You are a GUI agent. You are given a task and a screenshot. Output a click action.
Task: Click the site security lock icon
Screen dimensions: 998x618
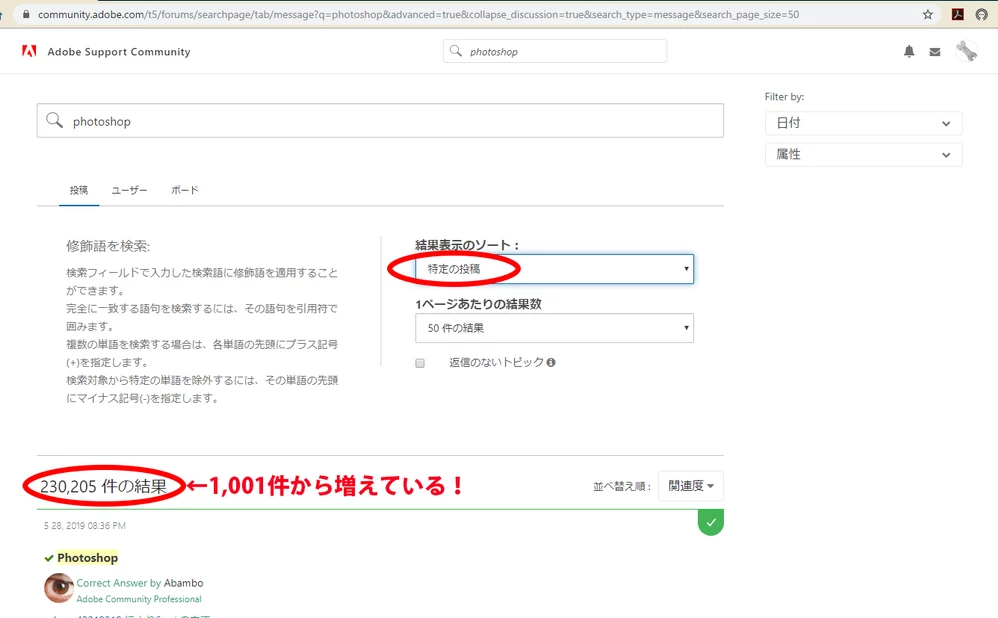(x=25, y=14)
